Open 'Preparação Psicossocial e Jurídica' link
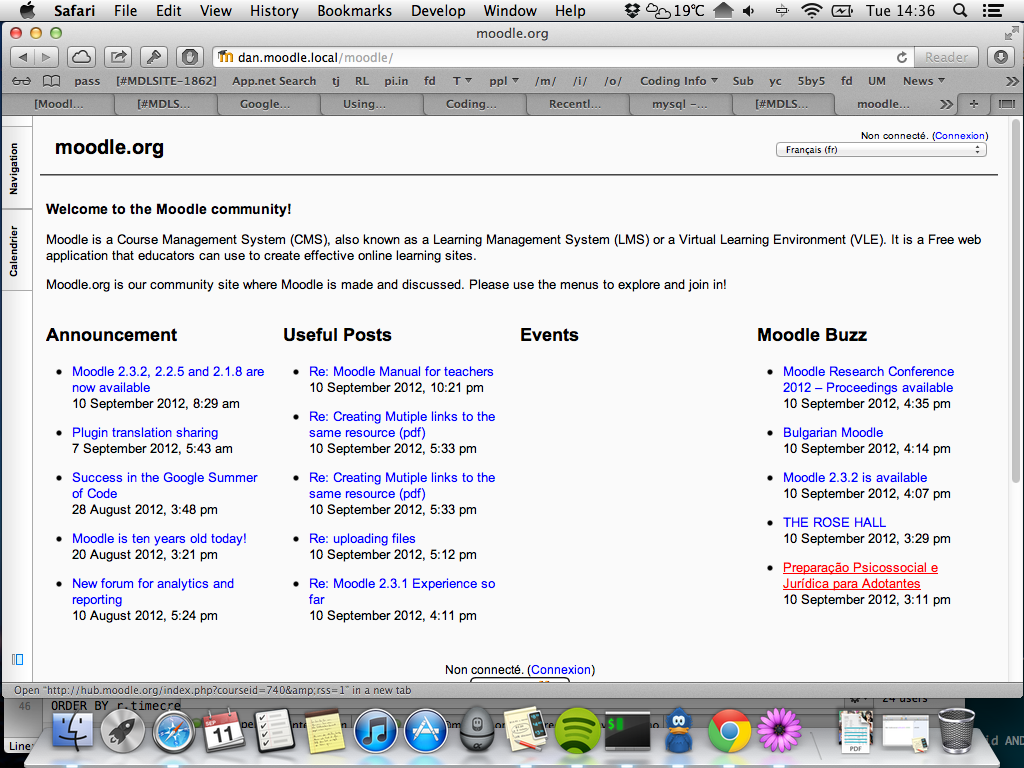Screen dimensions: 1024x768 [x=860, y=575]
